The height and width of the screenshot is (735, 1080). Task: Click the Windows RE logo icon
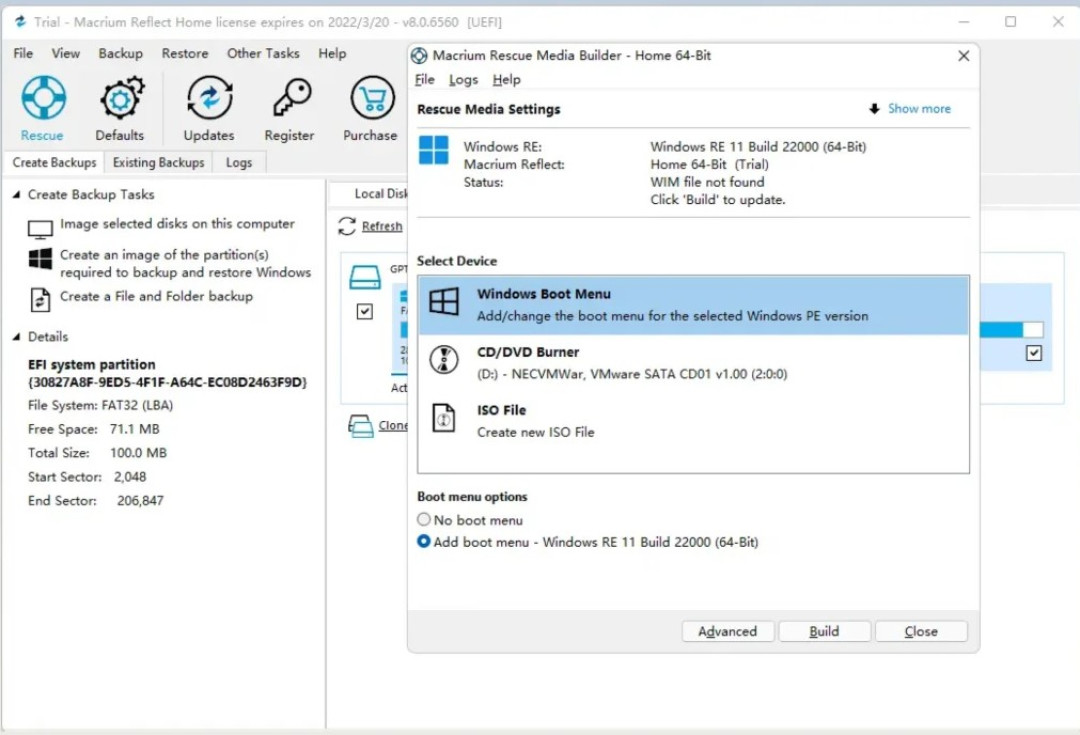434,150
